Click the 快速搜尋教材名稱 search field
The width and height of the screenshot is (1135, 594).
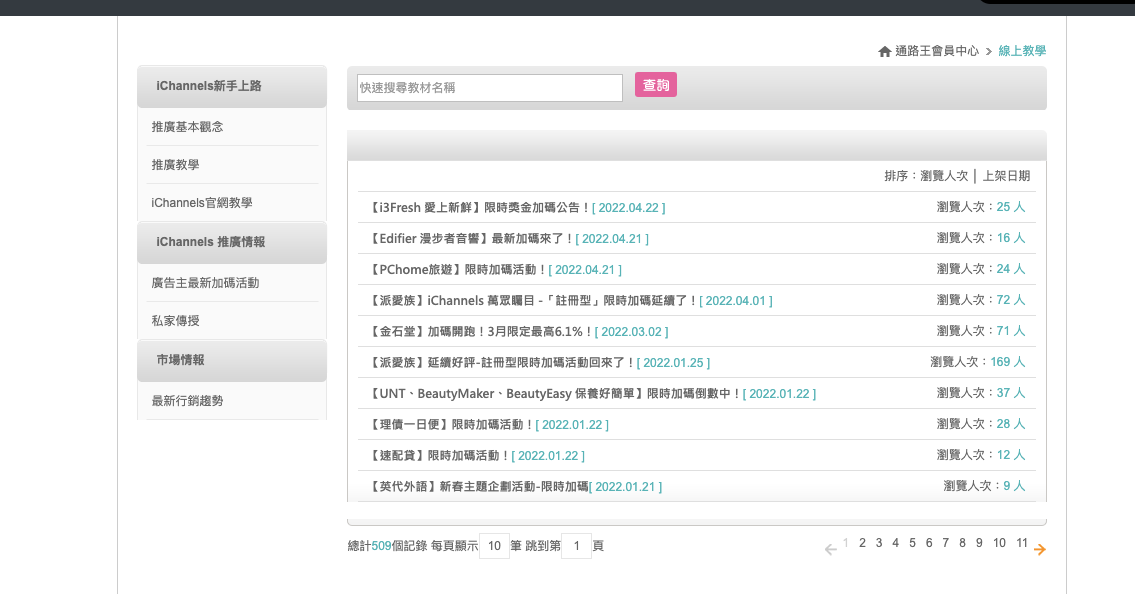click(489, 88)
